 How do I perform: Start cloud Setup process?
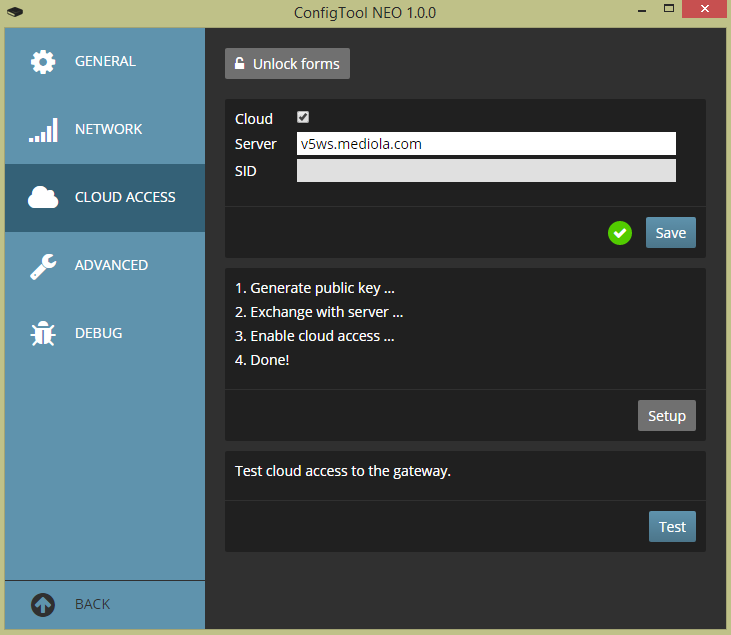click(666, 416)
